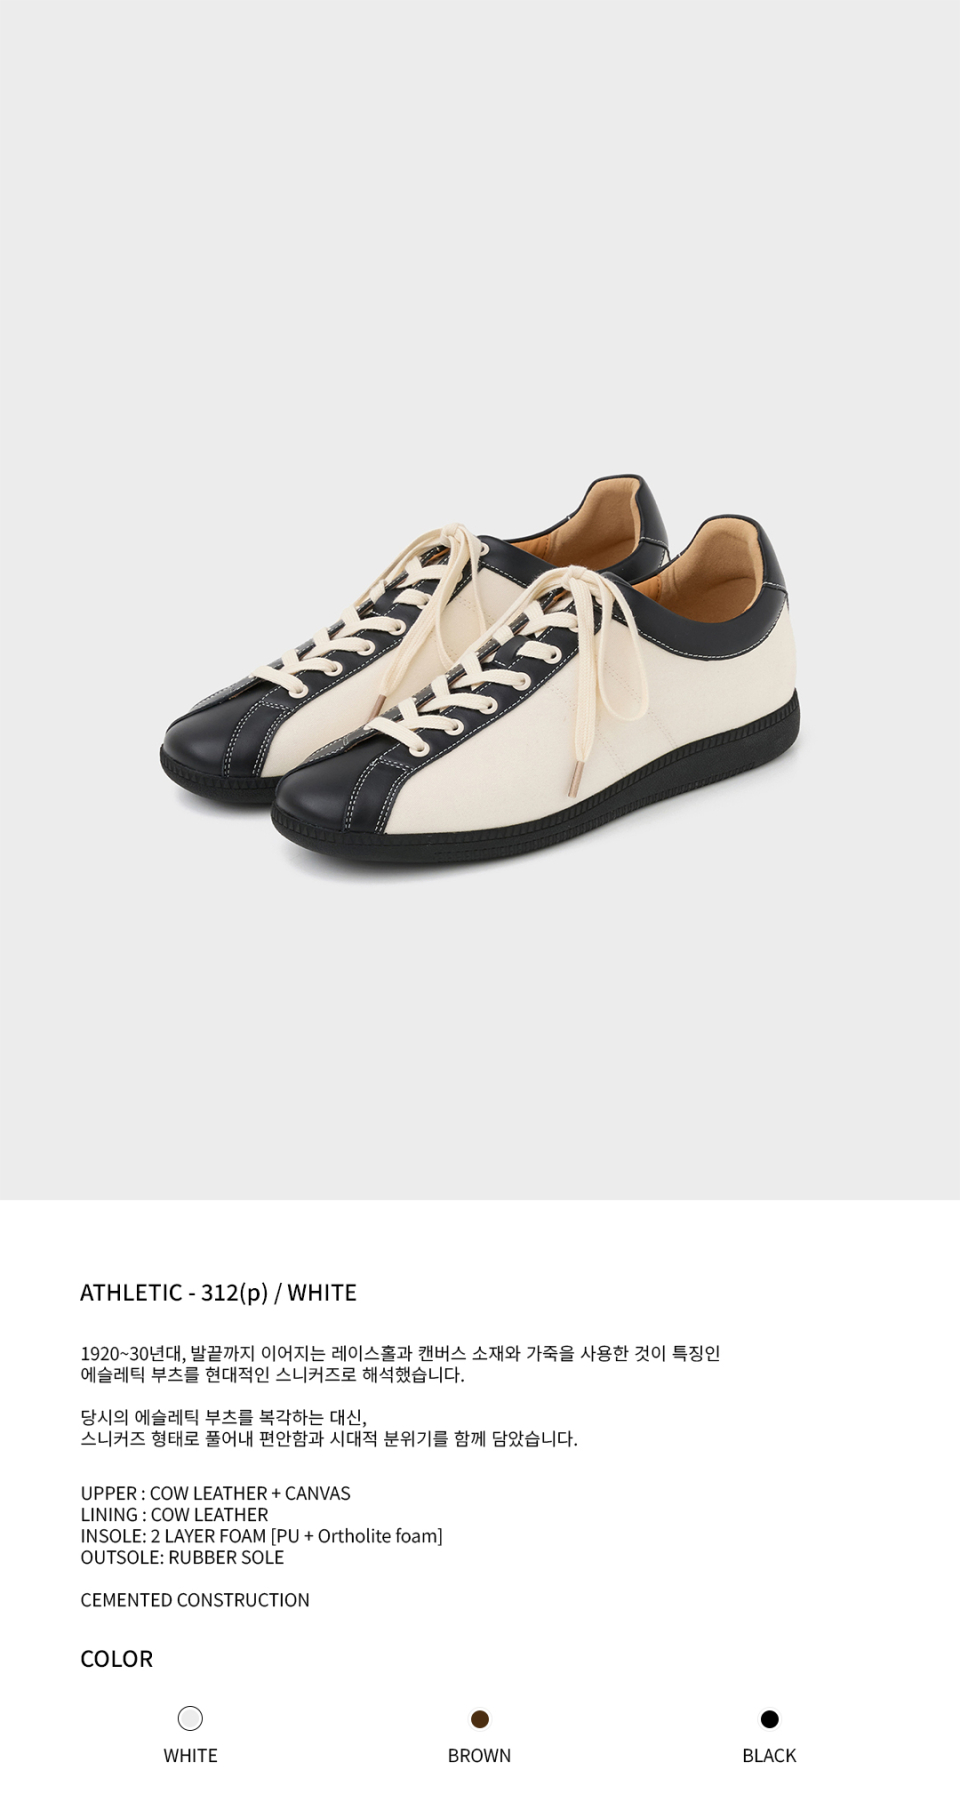960x1802 pixels.
Task: Click the CEMENTED CONSTRUCTION text
Action: pos(195,1599)
